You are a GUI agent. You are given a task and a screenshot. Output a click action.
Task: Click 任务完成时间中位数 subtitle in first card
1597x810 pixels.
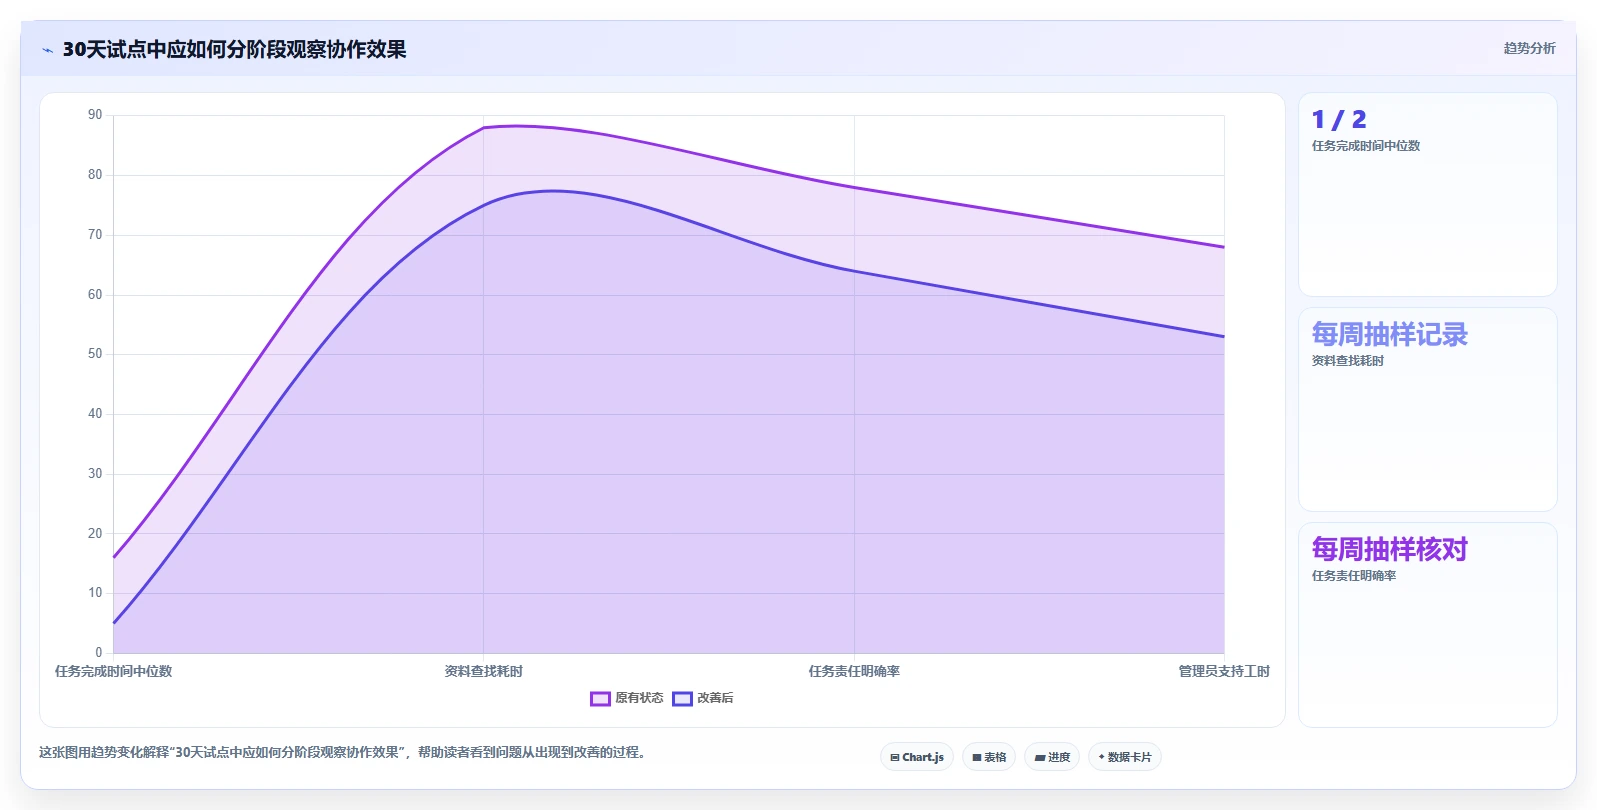tap(1365, 146)
